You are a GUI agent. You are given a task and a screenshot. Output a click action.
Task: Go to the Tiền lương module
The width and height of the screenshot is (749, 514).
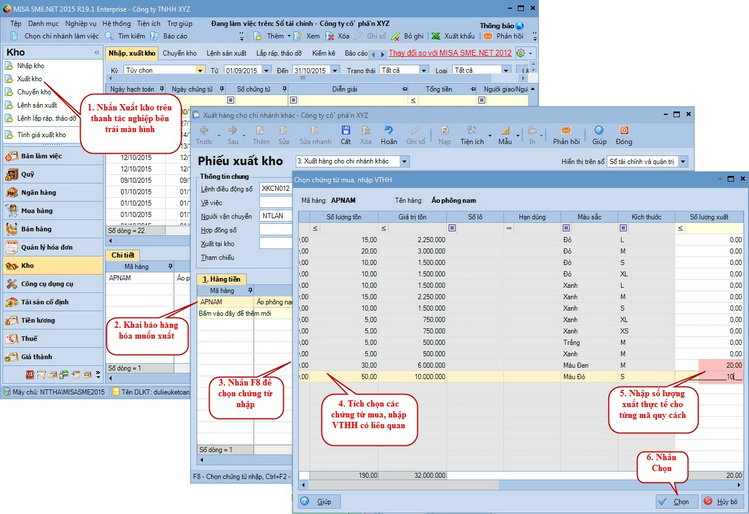click(53, 320)
